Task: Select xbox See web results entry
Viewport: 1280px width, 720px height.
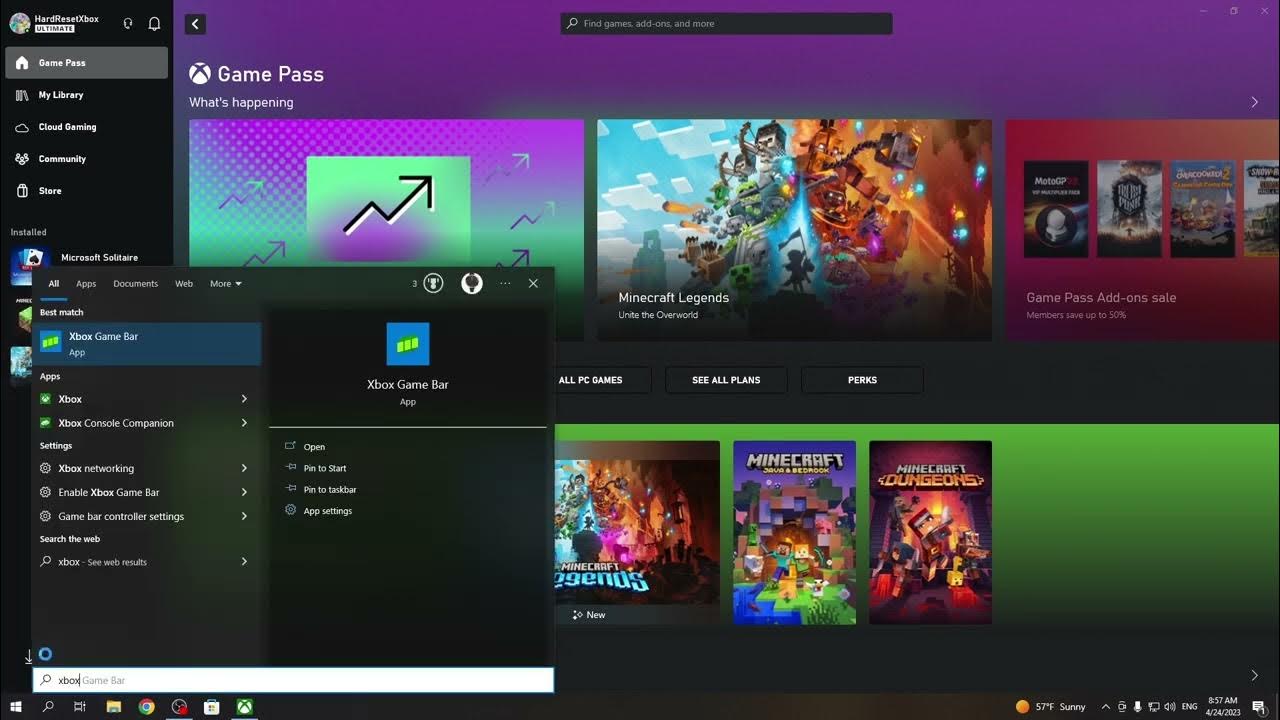Action: click(x=131, y=562)
